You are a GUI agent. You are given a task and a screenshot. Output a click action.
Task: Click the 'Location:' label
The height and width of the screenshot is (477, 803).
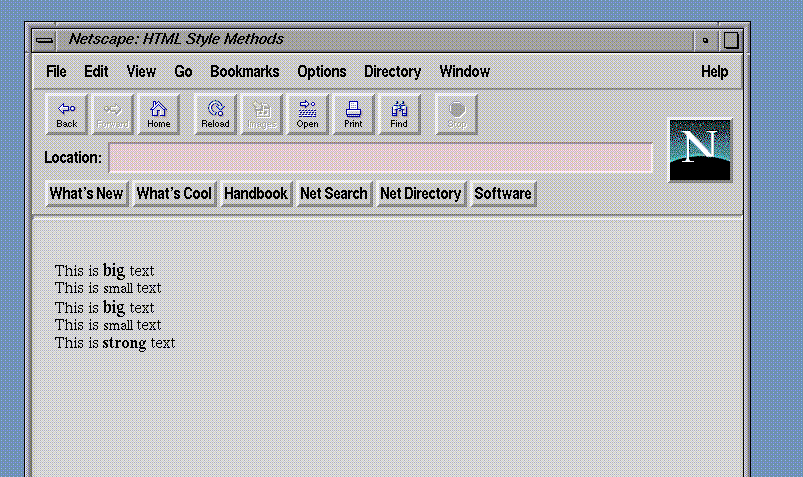click(73, 157)
